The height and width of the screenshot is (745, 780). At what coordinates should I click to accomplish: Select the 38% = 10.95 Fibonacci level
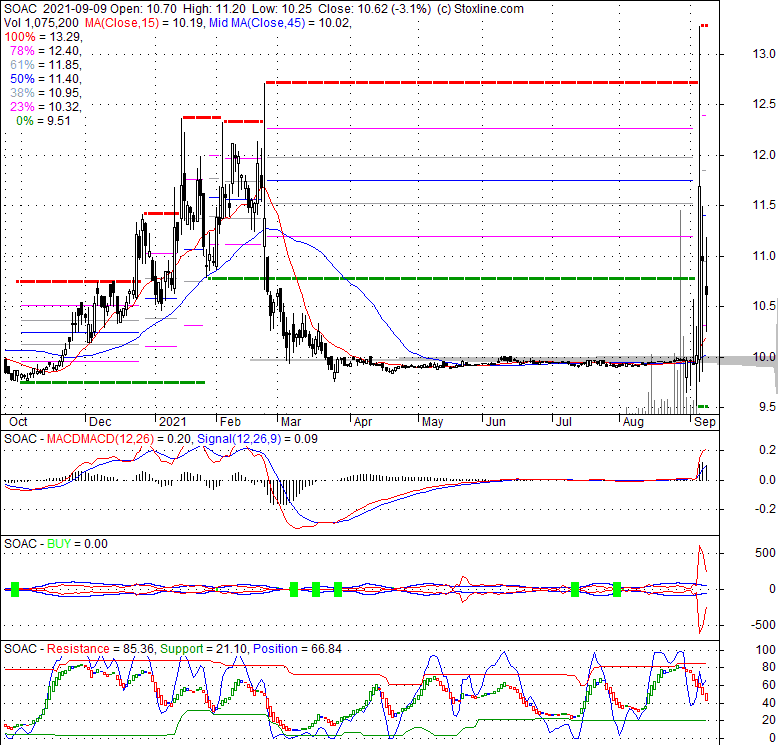(45, 93)
